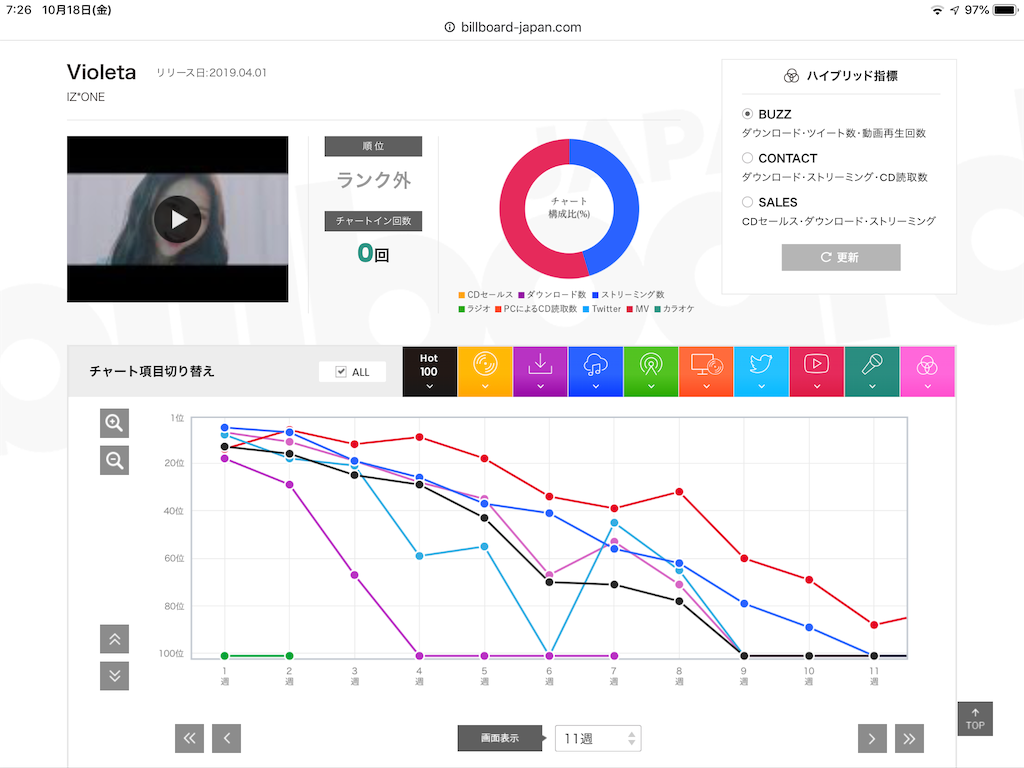This screenshot has height=768, width=1024.
Task: Go to next week with right arrow
Action: point(872,739)
